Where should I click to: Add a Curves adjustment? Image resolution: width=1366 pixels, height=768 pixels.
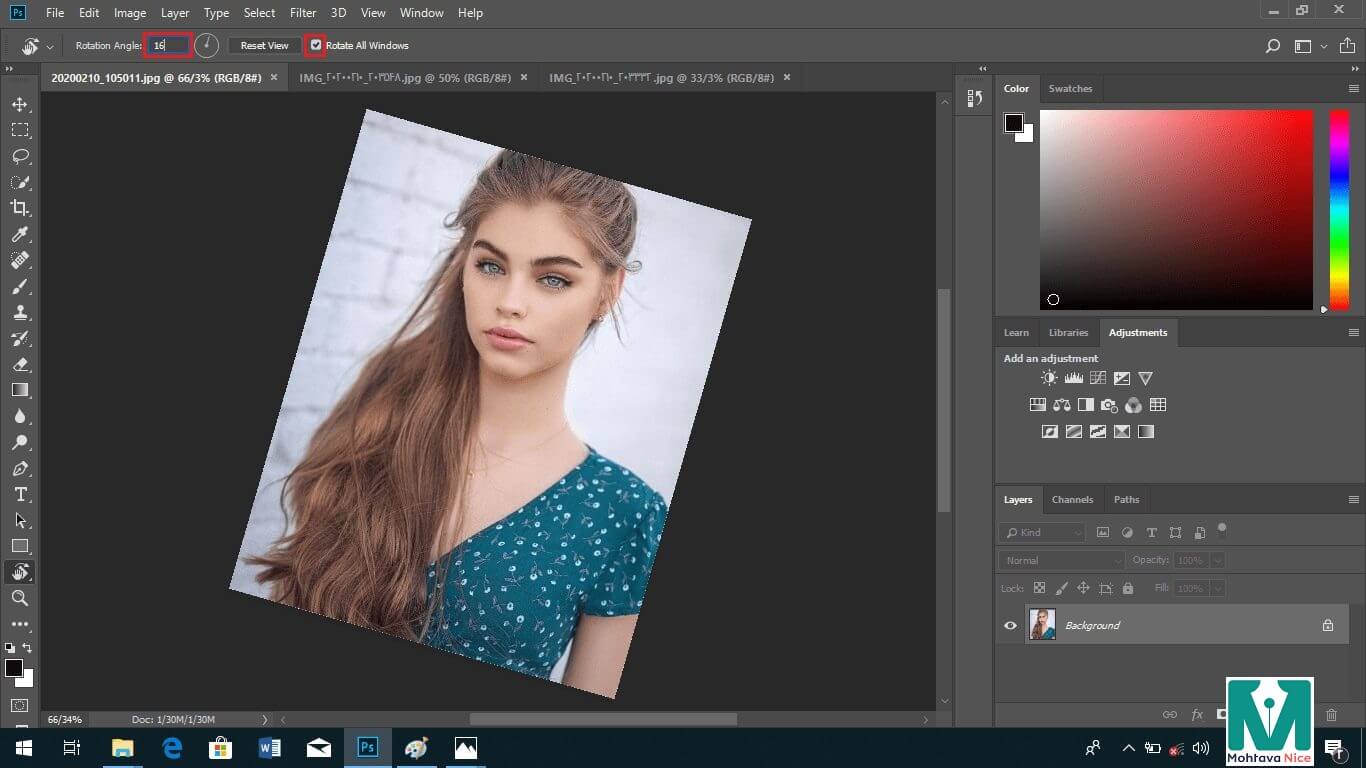click(1097, 378)
